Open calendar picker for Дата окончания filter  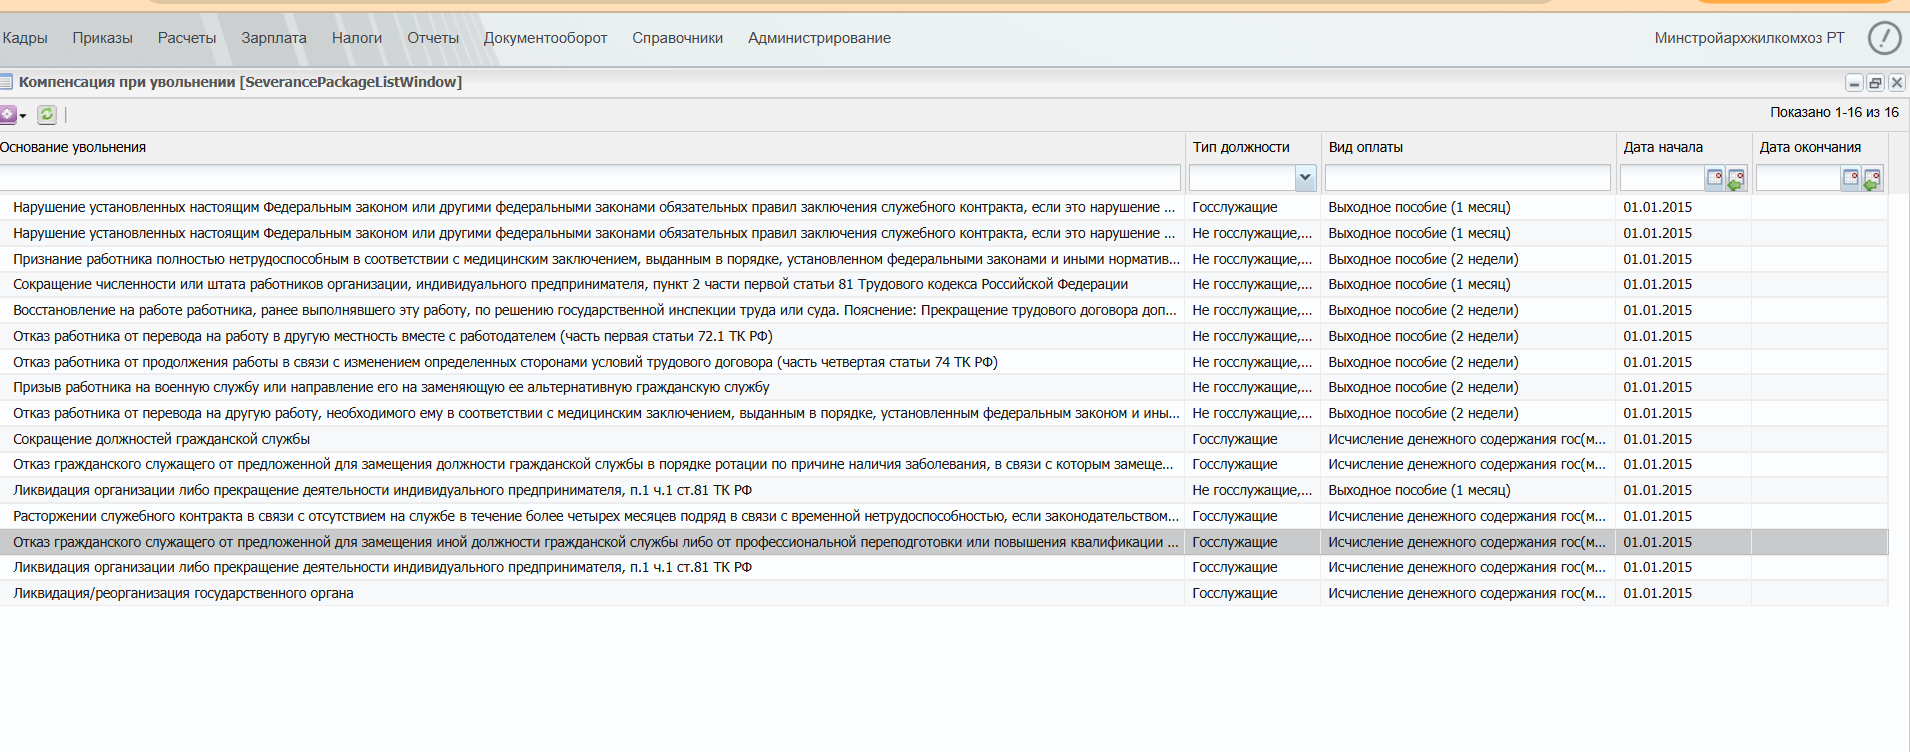coord(1850,178)
